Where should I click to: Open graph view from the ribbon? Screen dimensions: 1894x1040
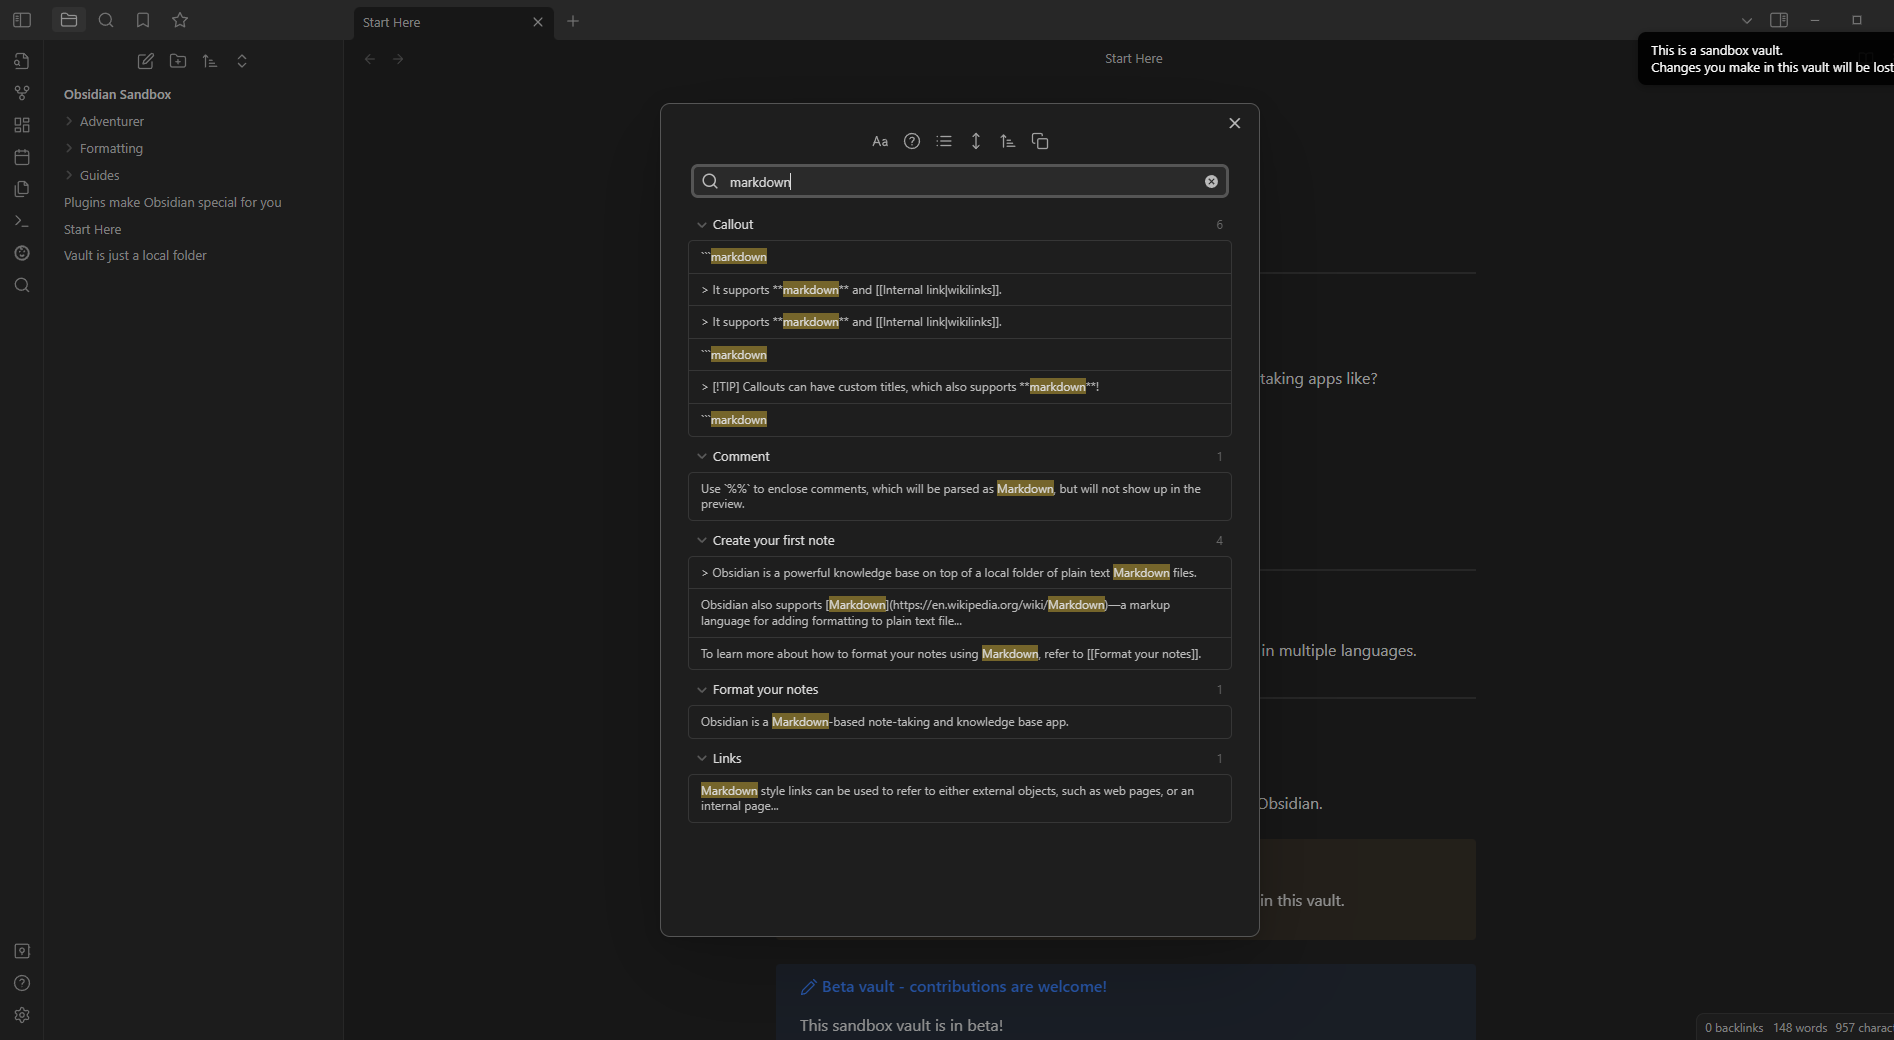click(22, 93)
